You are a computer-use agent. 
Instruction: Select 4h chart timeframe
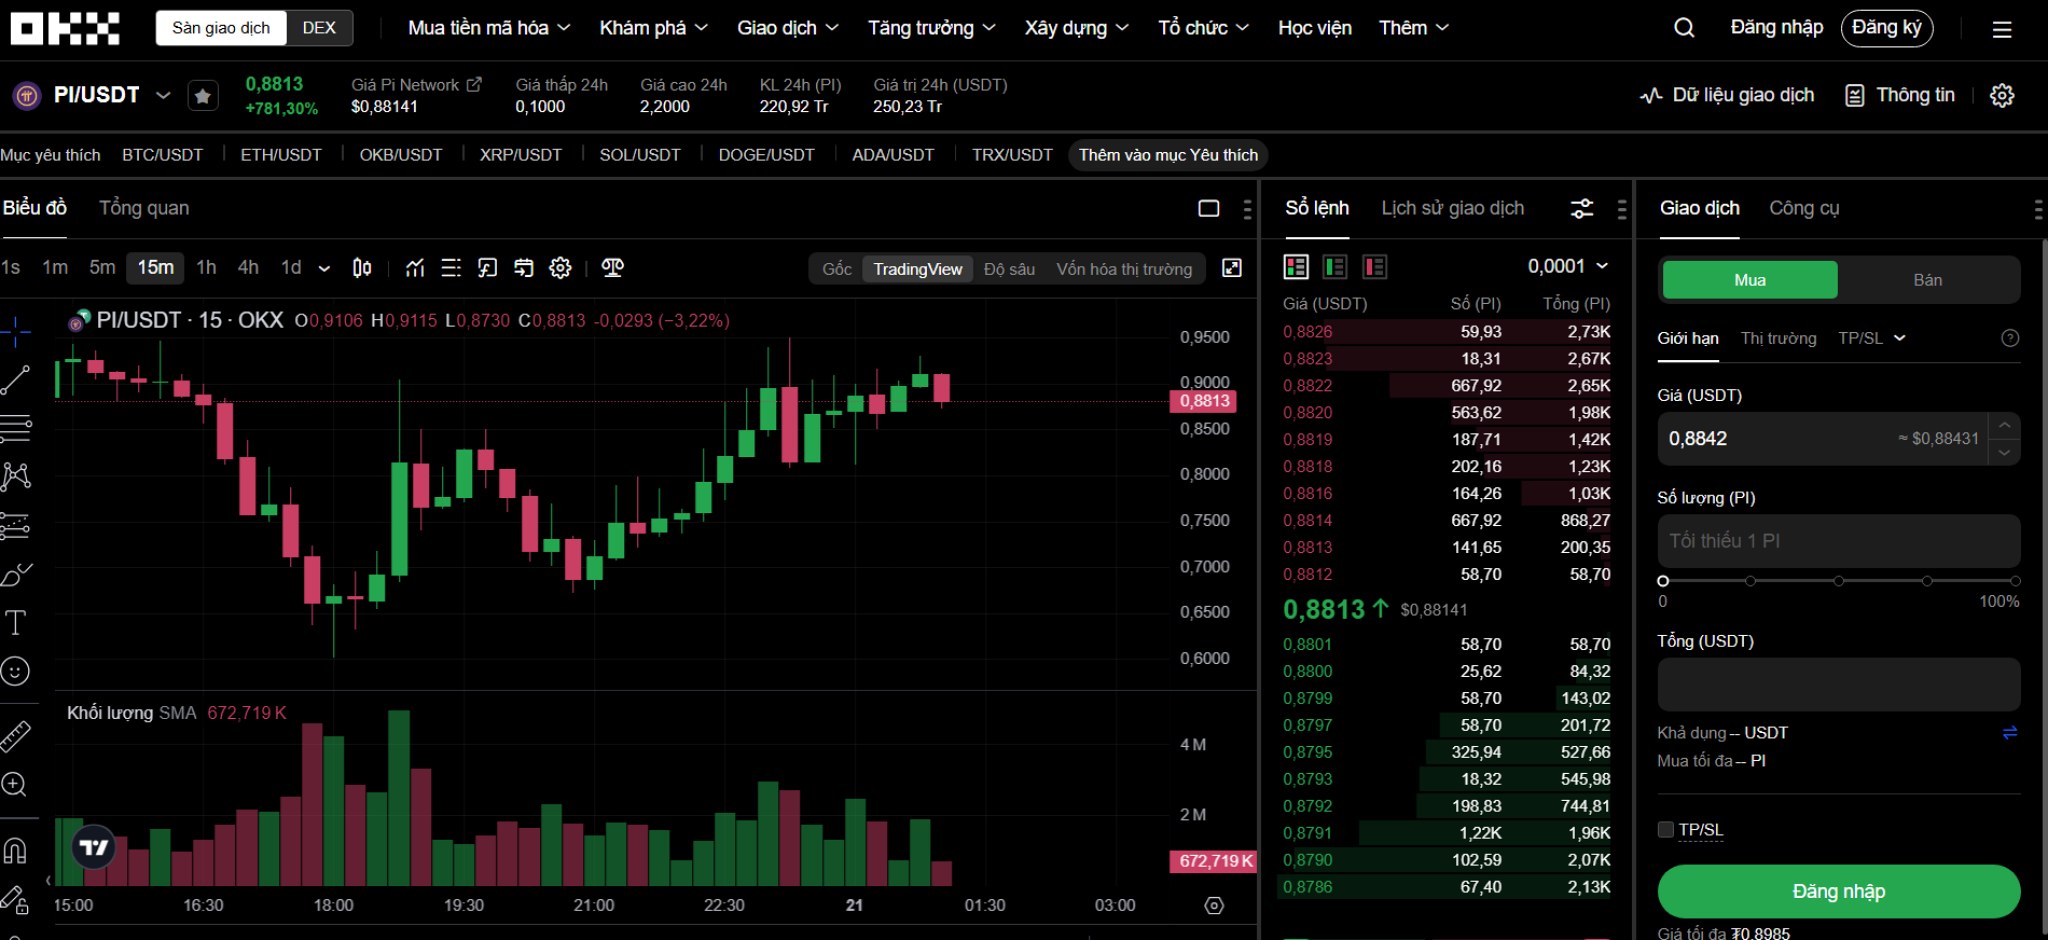click(x=248, y=267)
